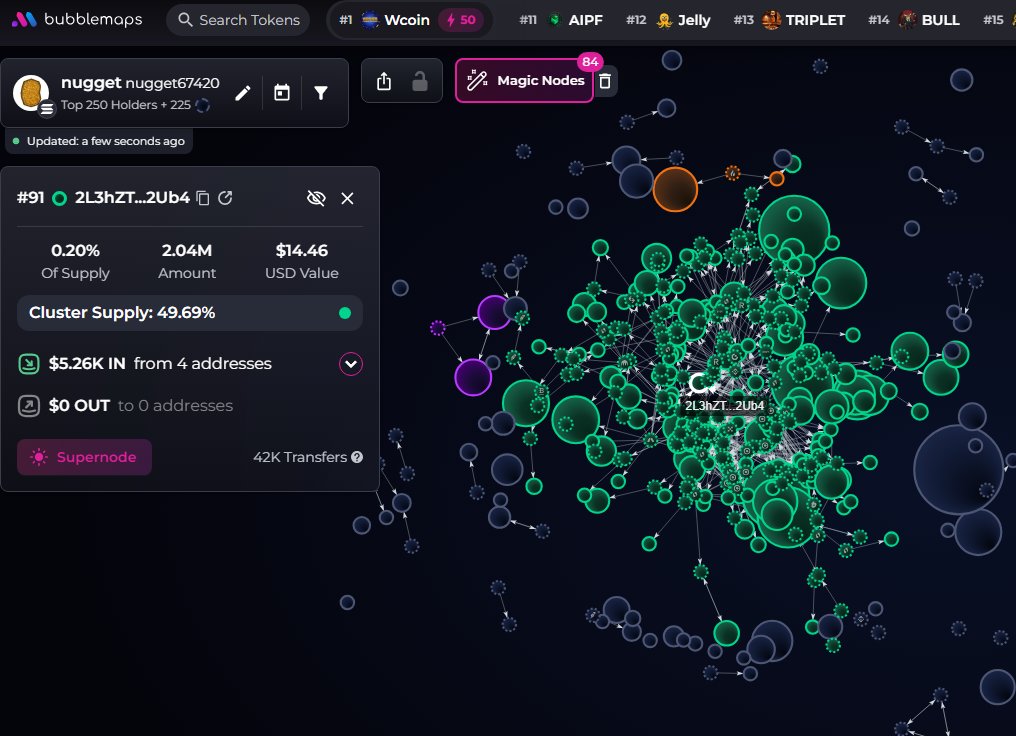Click the $14.46 USD Value
The height and width of the screenshot is (736, 1016).
[x=301, y=250]
